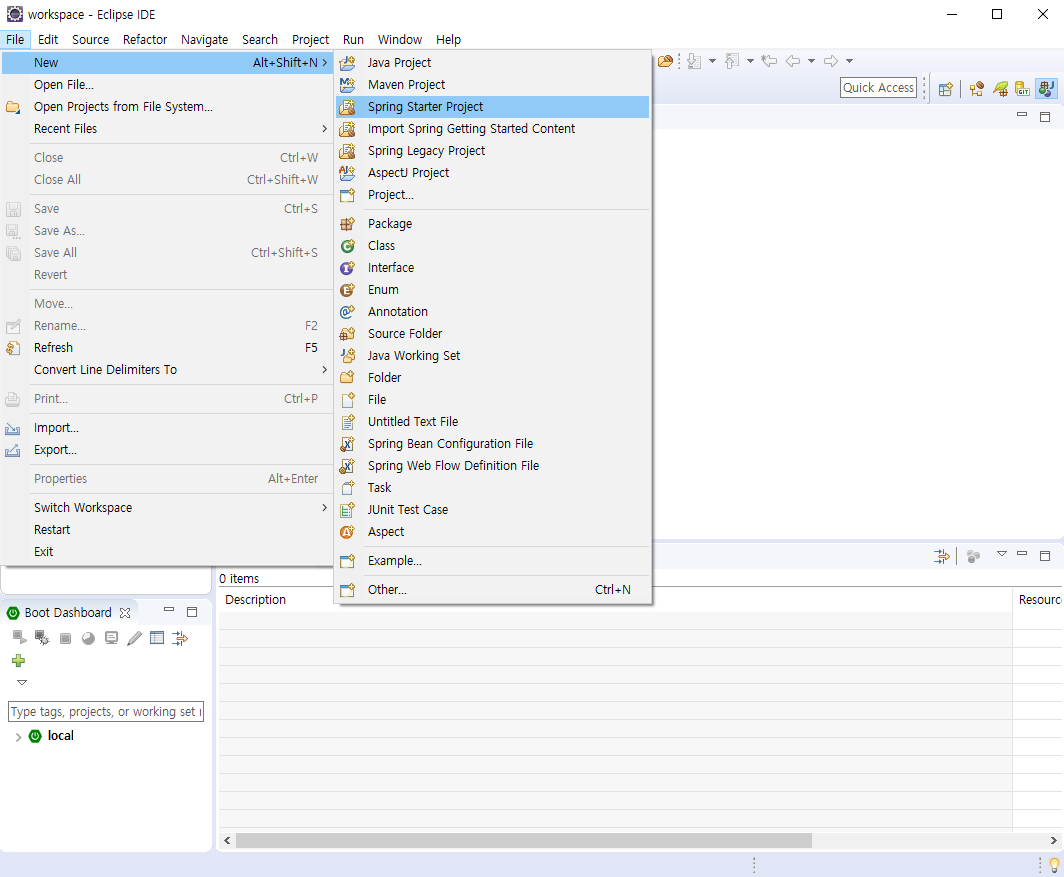
Task: Minimize the editor area
Action: [x=1022, y=115]
